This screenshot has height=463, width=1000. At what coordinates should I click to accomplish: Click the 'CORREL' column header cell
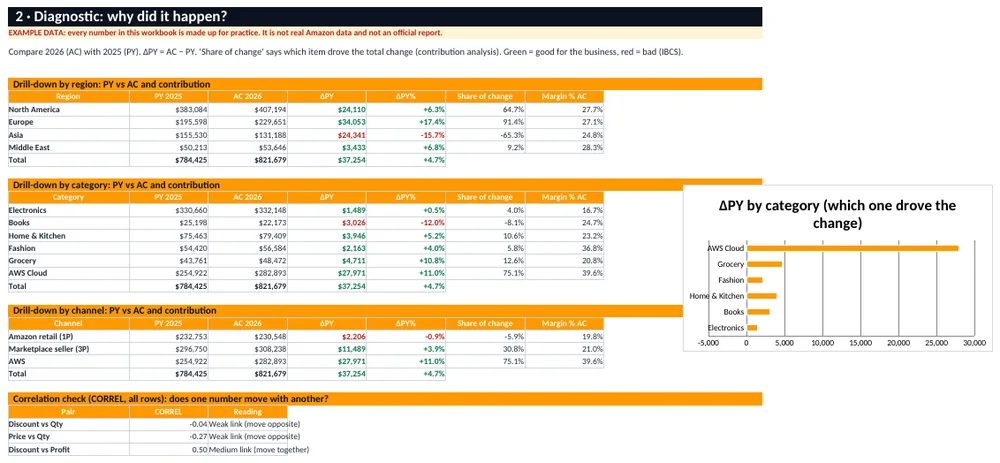click(168, 411)
